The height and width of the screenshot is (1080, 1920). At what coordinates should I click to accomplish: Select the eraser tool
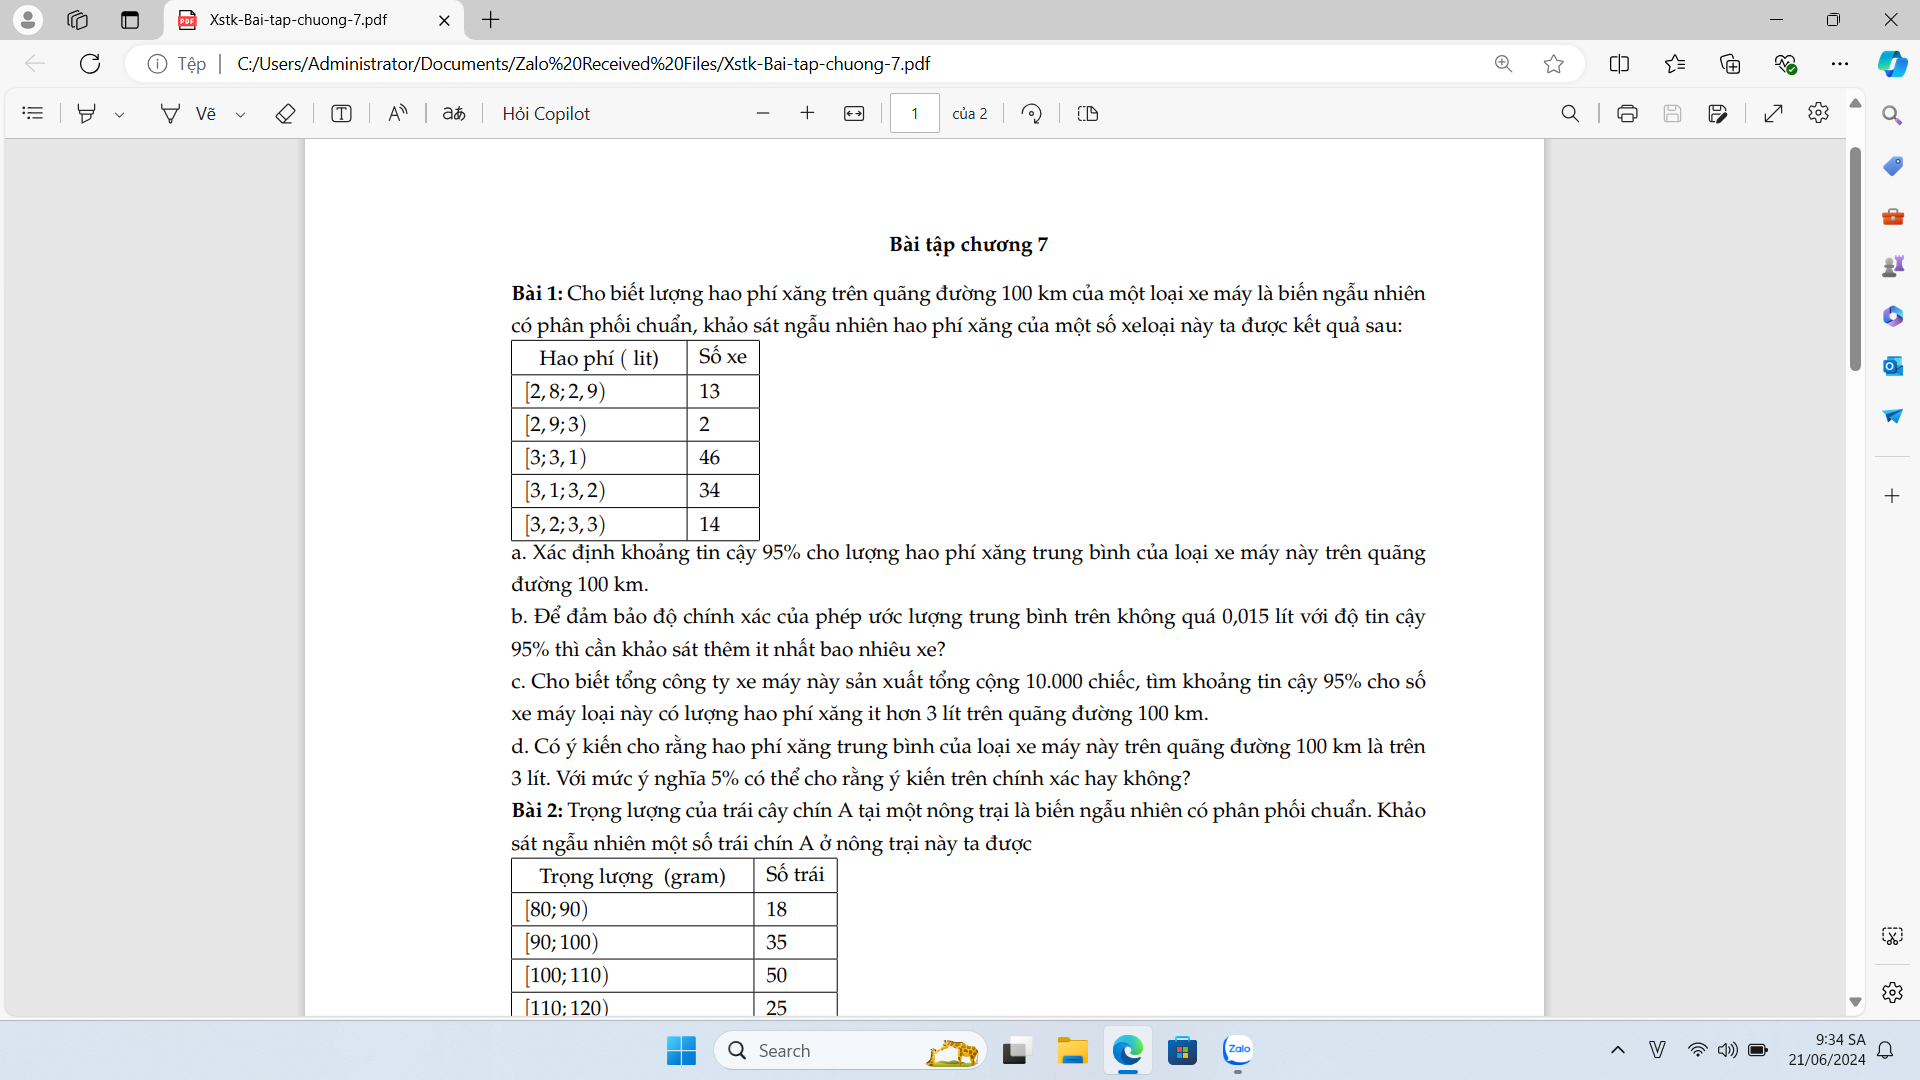click(285, 113)
